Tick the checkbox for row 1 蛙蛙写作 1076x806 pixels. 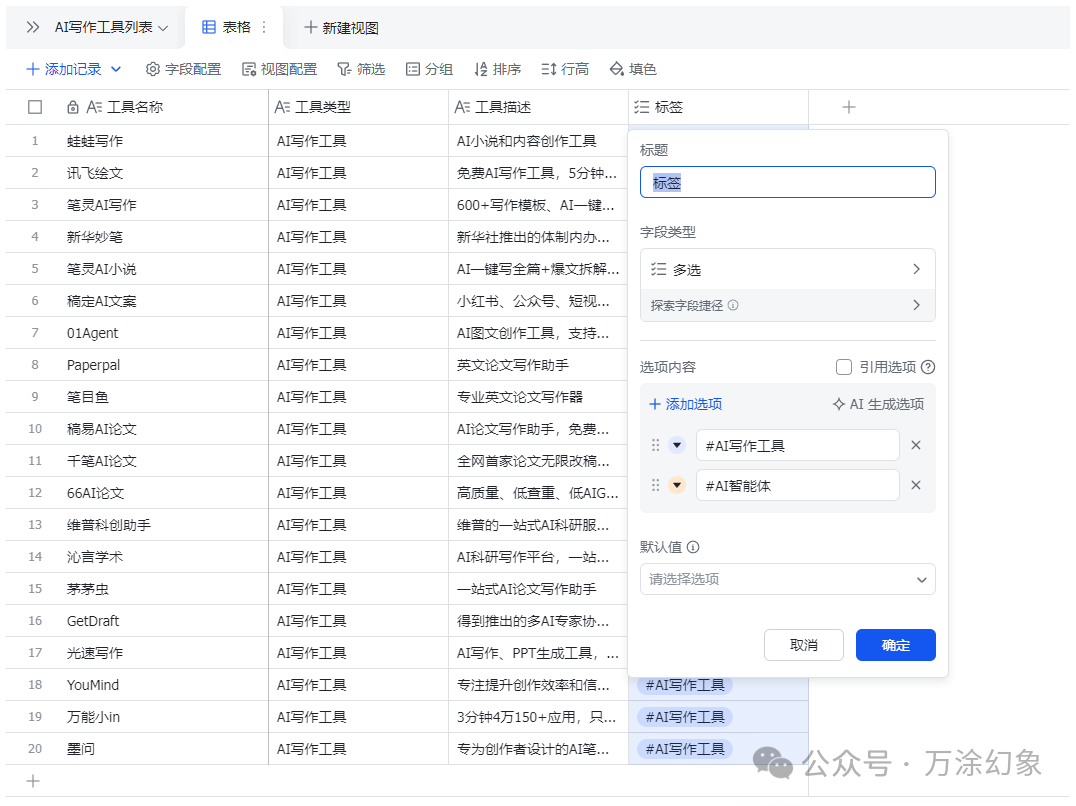coord(35,140)
